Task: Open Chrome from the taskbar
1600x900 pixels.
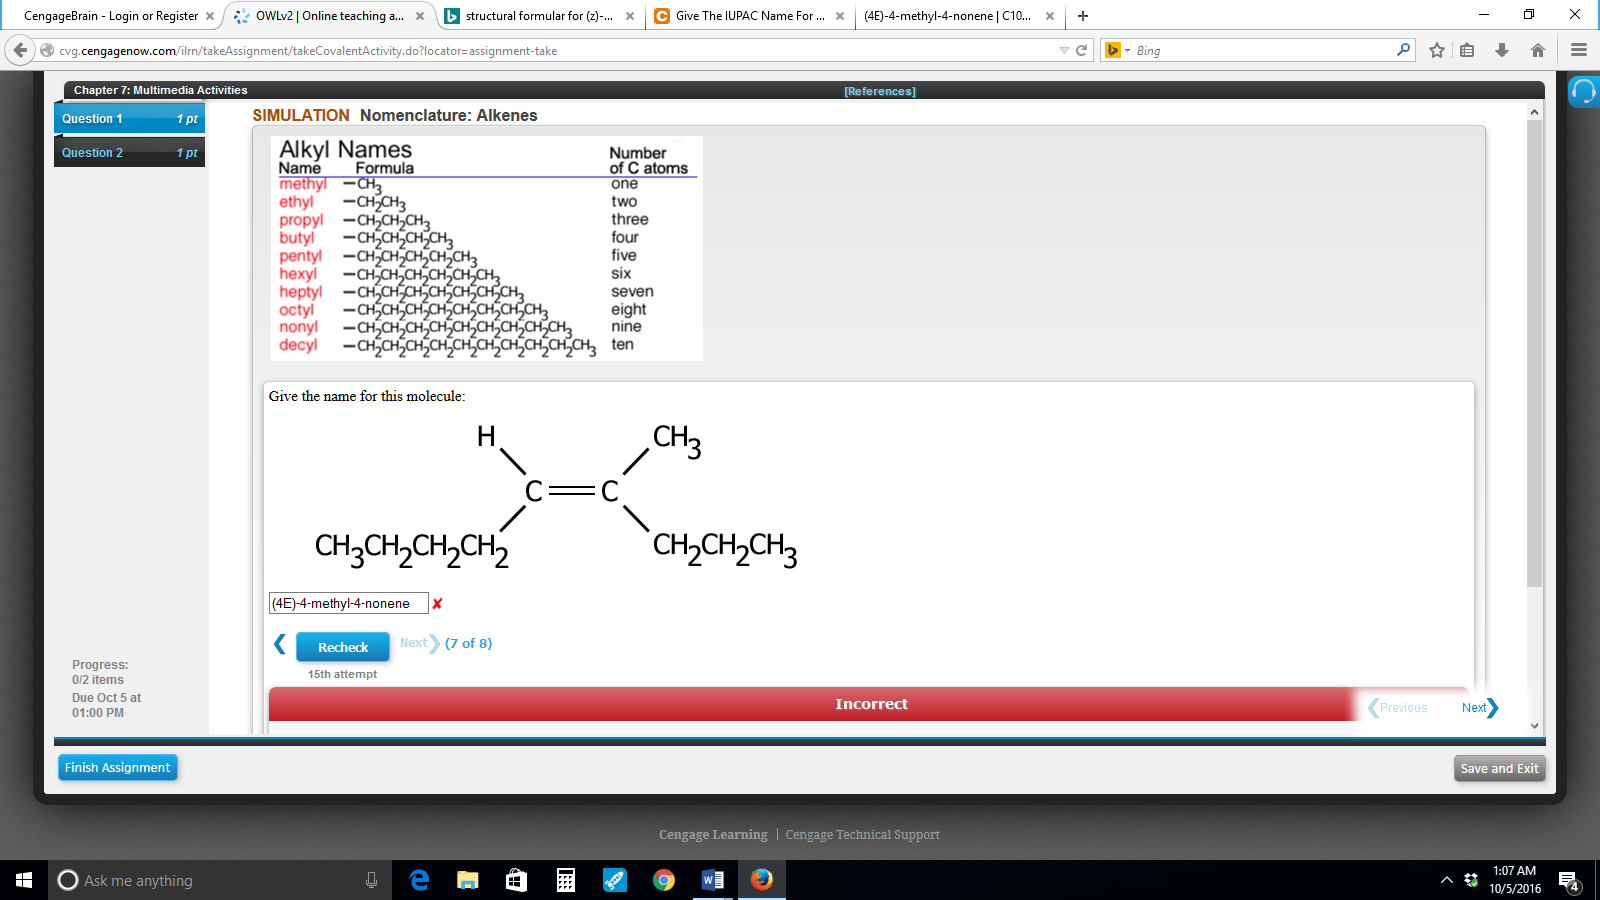Action: pos(663,881)
